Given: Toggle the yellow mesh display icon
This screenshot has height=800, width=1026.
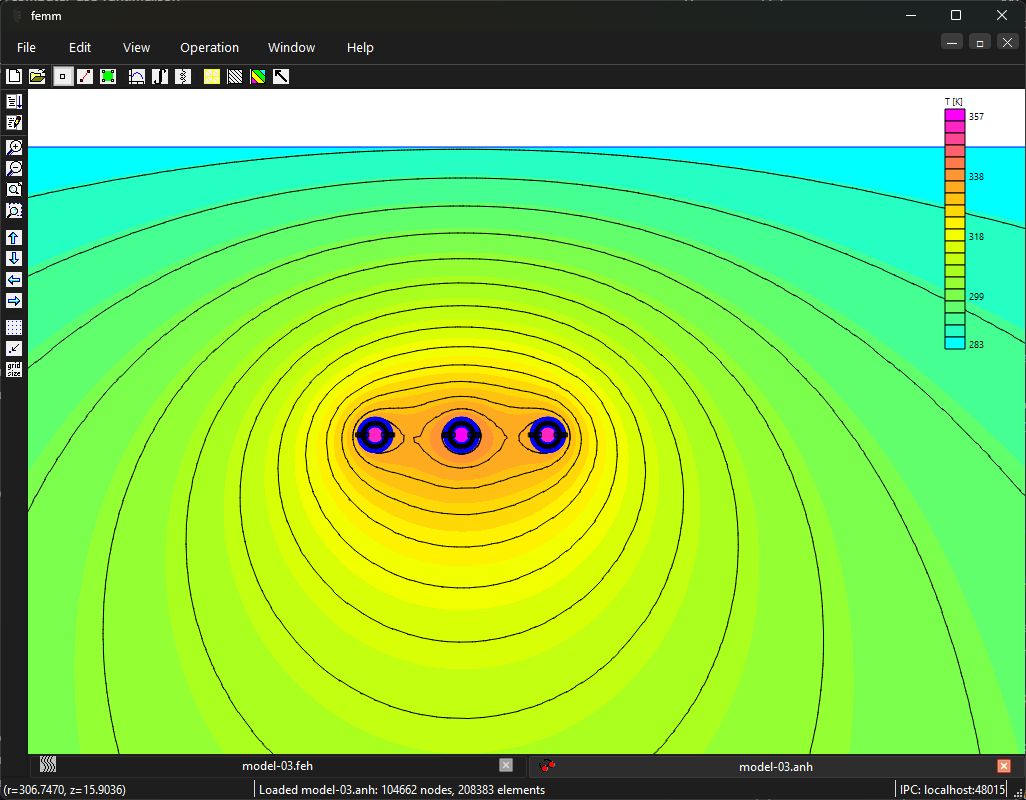Looking at the screenshot, I should coord(212,77).
